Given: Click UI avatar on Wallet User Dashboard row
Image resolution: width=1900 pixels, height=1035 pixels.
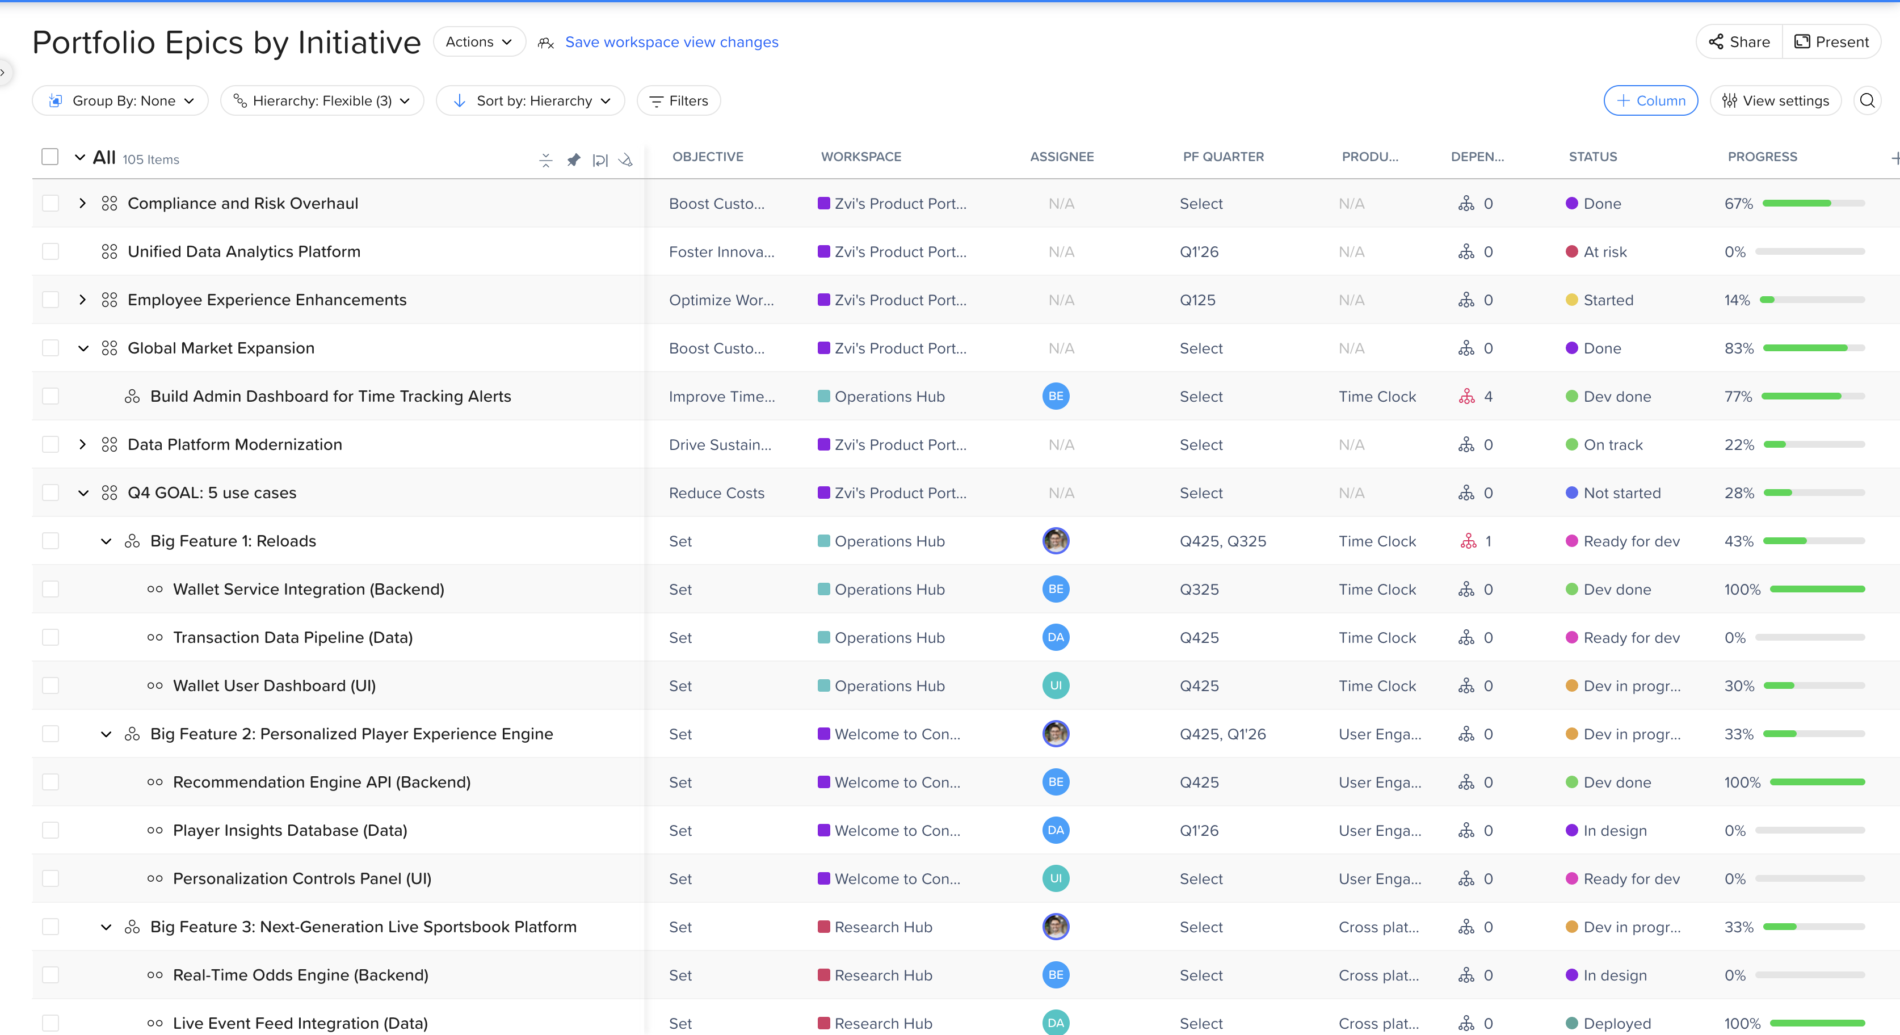Looking at the screenshot, I should [x=1056, y=686].
